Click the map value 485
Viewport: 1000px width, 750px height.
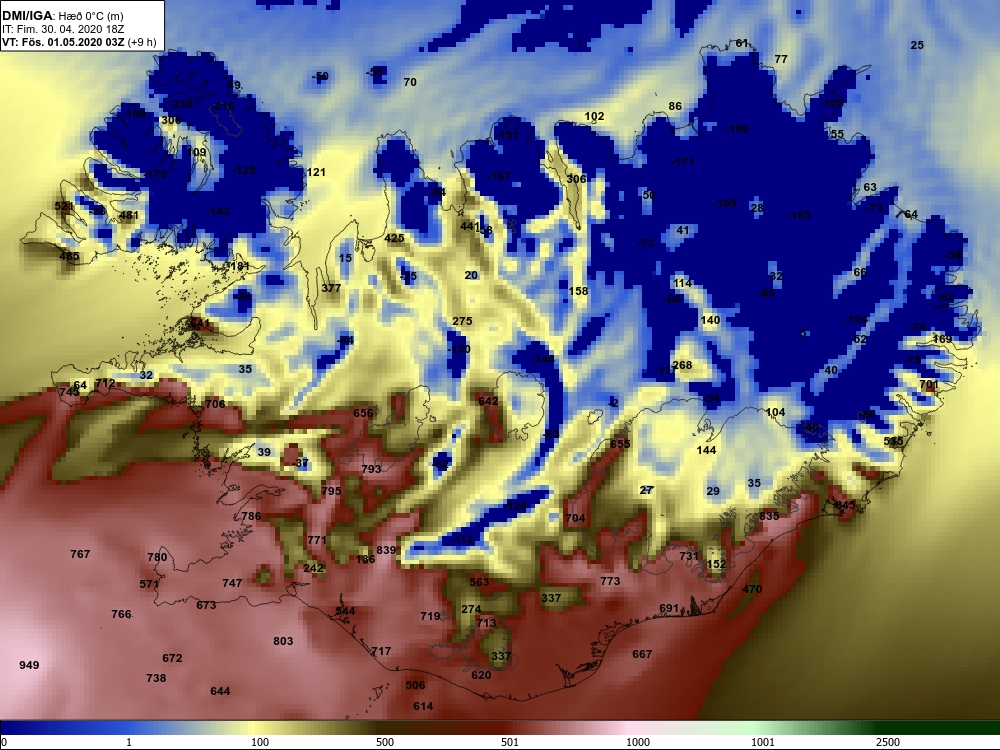click(x=69, y=256)
